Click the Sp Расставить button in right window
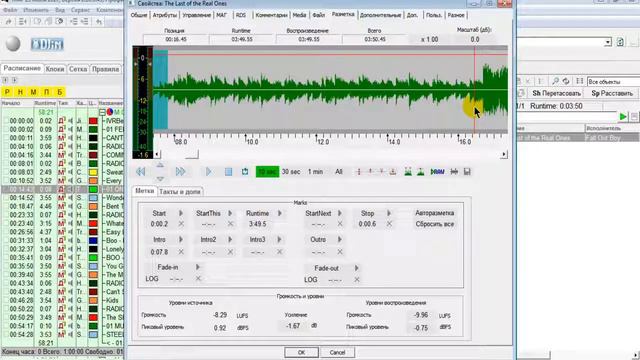Viewport: 640px width, 360px height. (x=612, y=93)
